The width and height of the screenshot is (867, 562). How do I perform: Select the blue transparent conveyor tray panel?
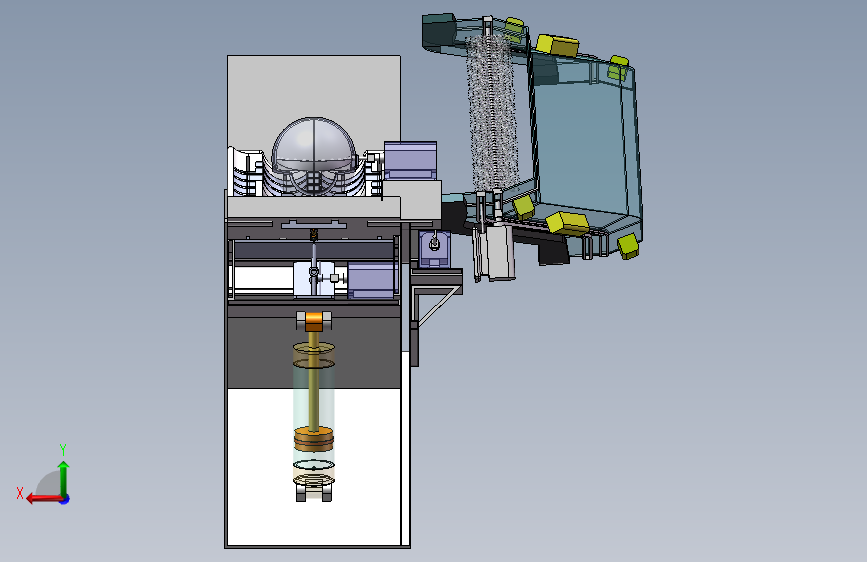(x=581, y=144)
